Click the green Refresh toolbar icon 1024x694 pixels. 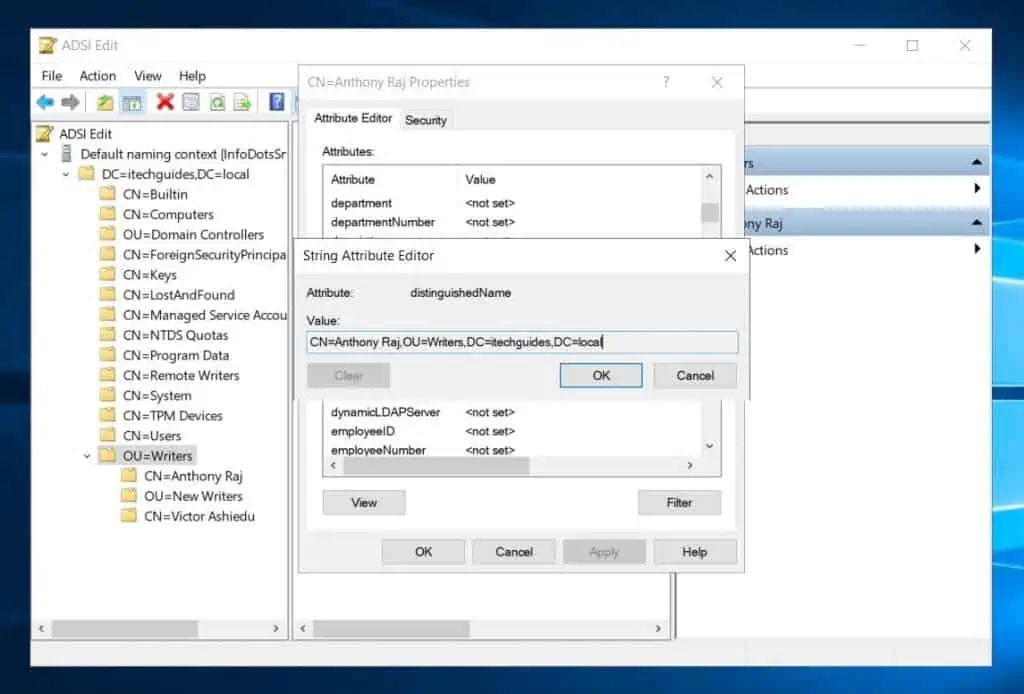(217, 103)
